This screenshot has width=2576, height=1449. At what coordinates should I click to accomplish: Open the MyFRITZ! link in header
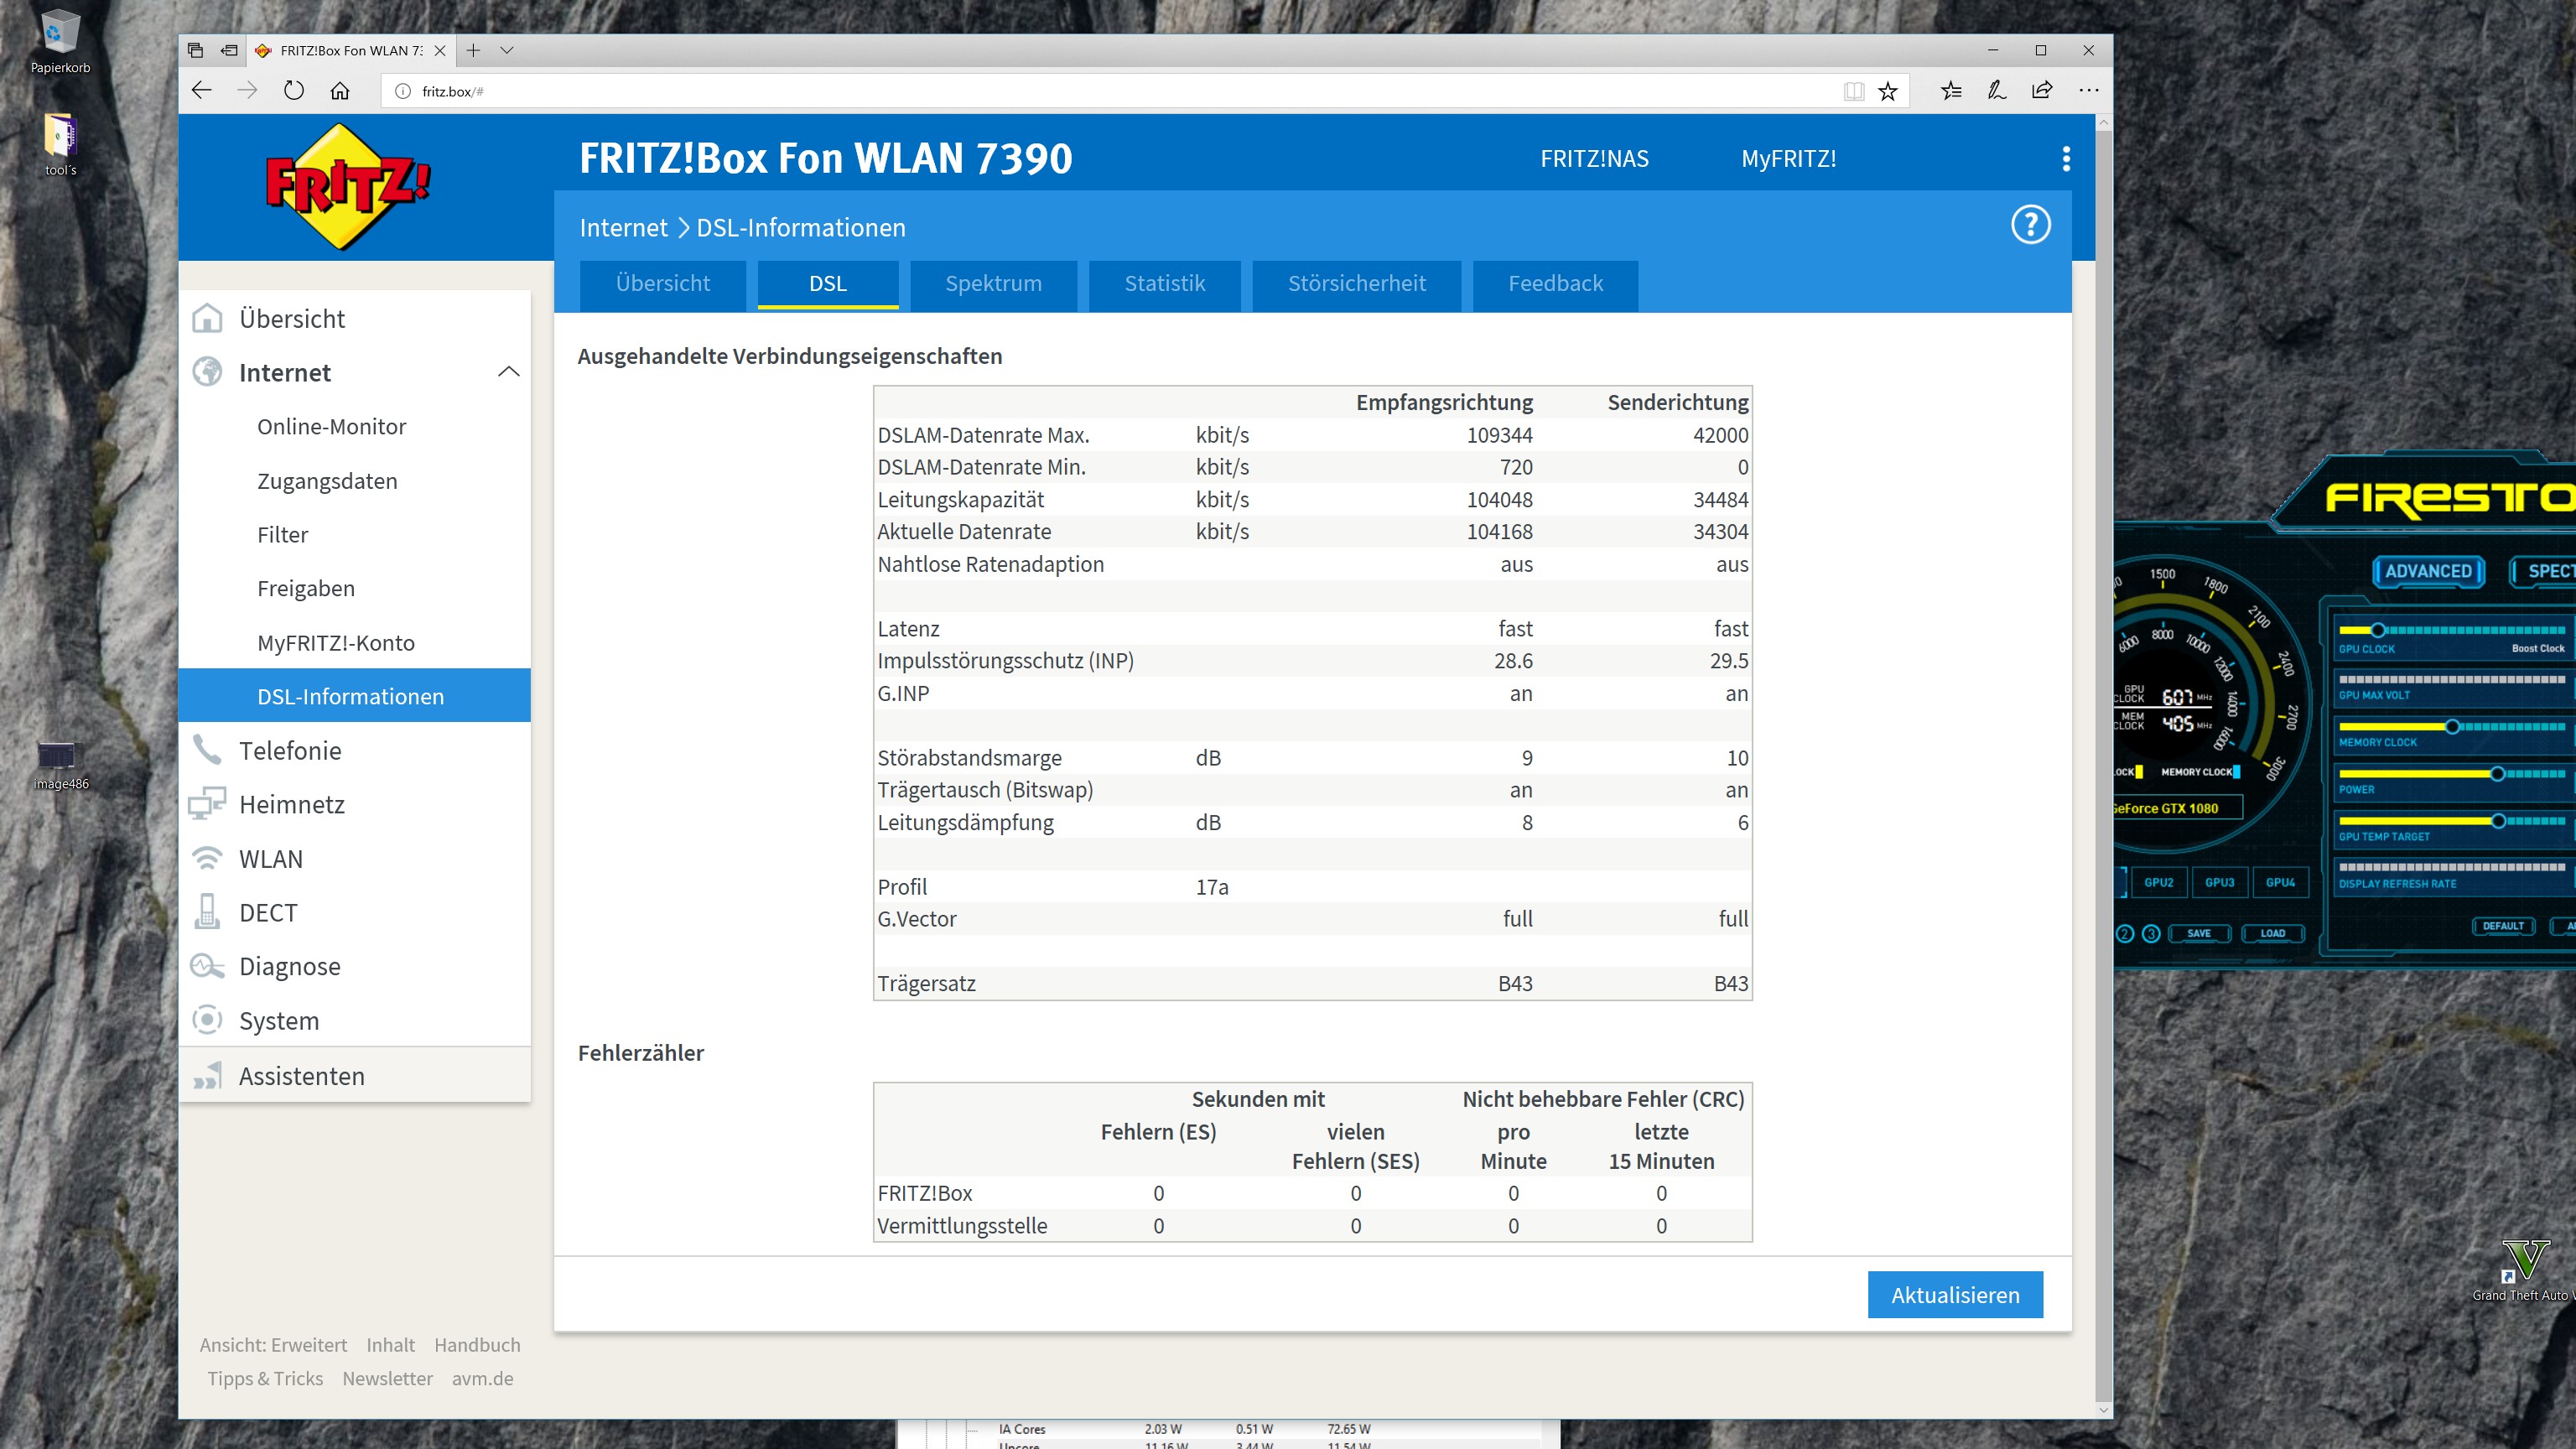pyautogui.click(x=1788, y=159)
